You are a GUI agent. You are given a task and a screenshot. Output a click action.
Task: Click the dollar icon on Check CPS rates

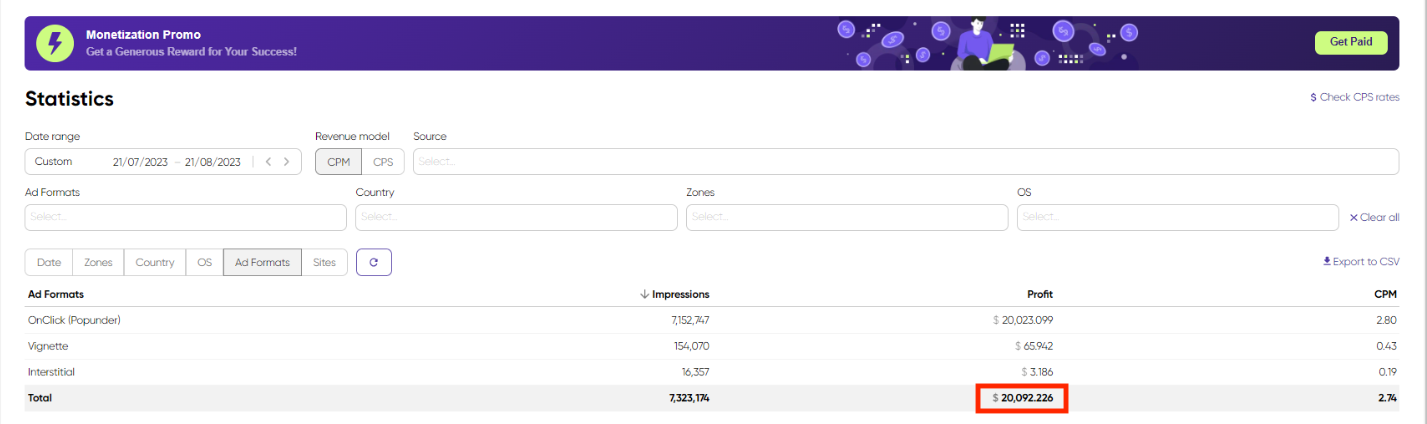pos(1313,98)
